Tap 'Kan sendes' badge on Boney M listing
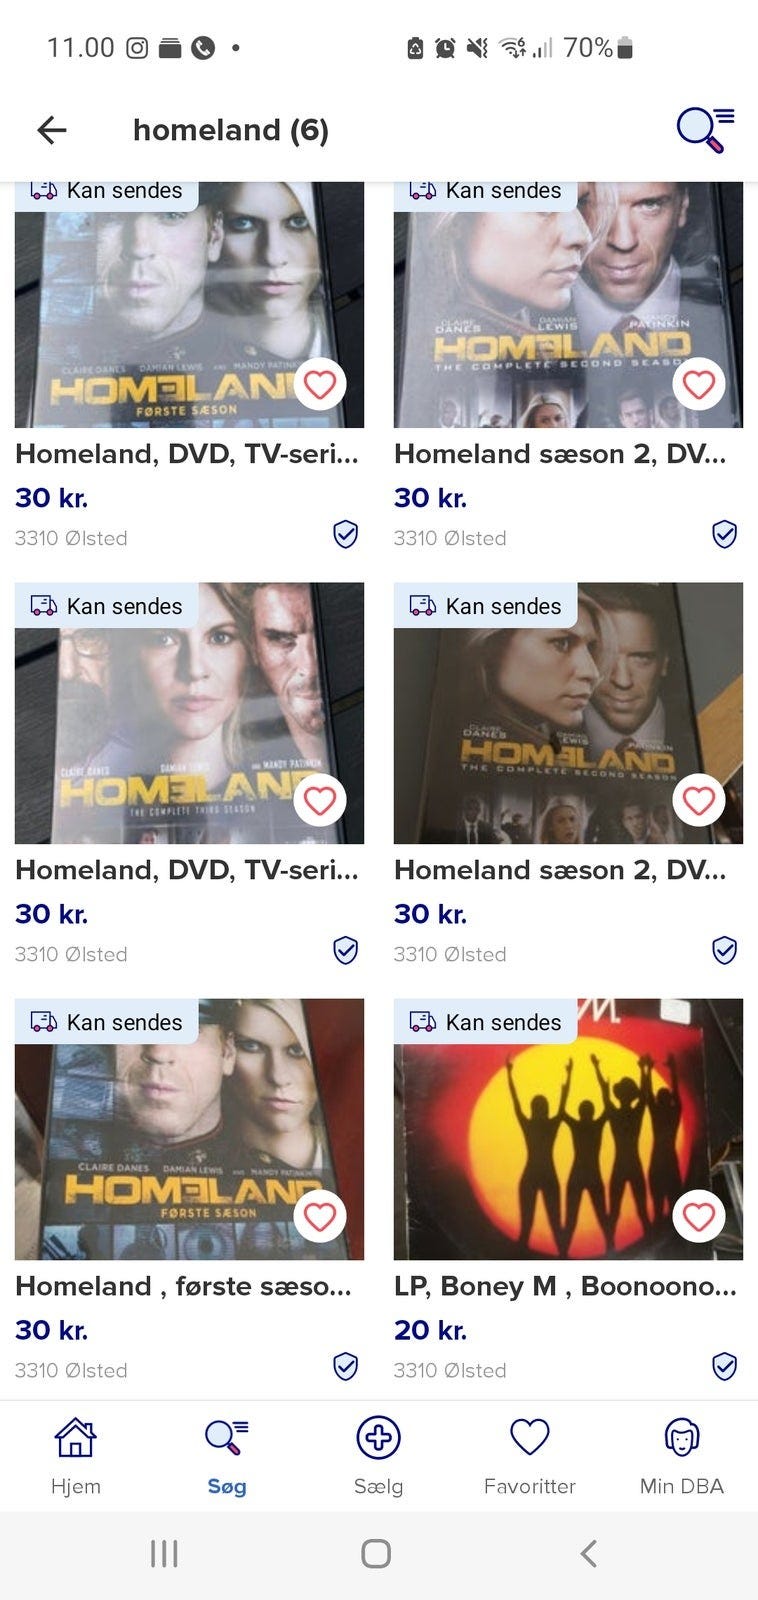The width and height of the screenshot is (758, 1600). 485,1022
